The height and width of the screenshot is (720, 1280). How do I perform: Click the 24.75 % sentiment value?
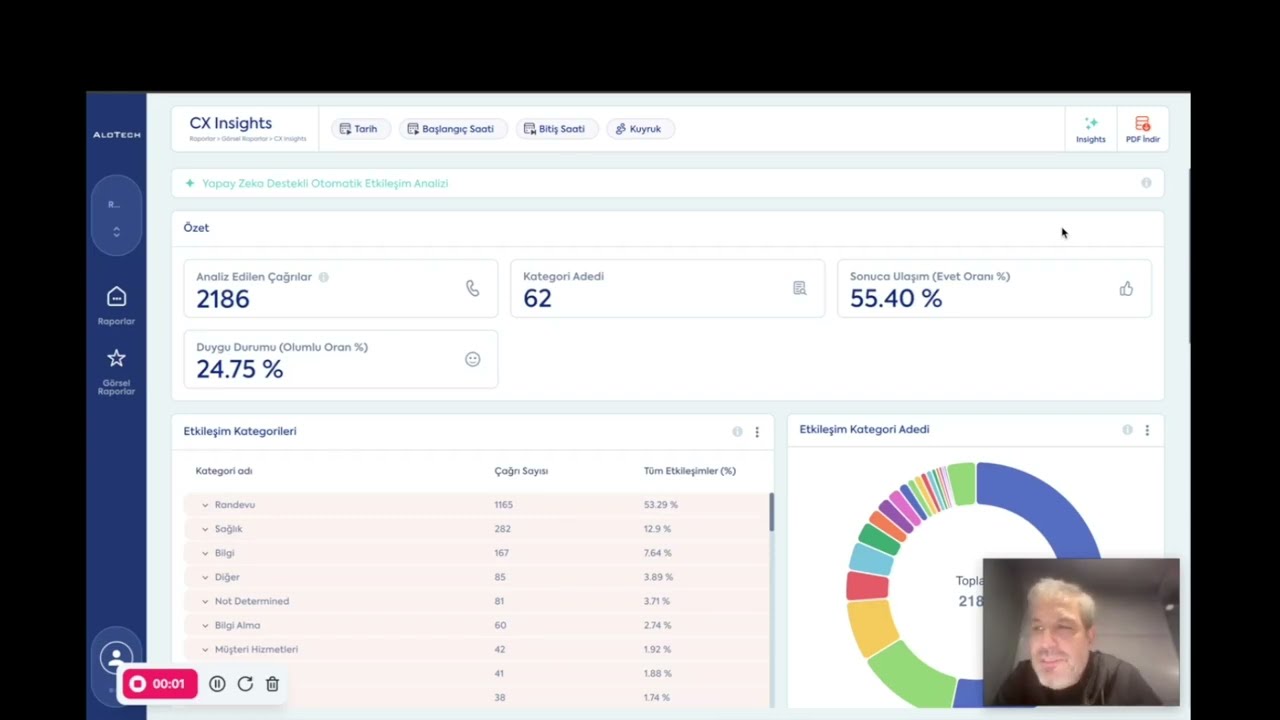[x=240, y=369]
